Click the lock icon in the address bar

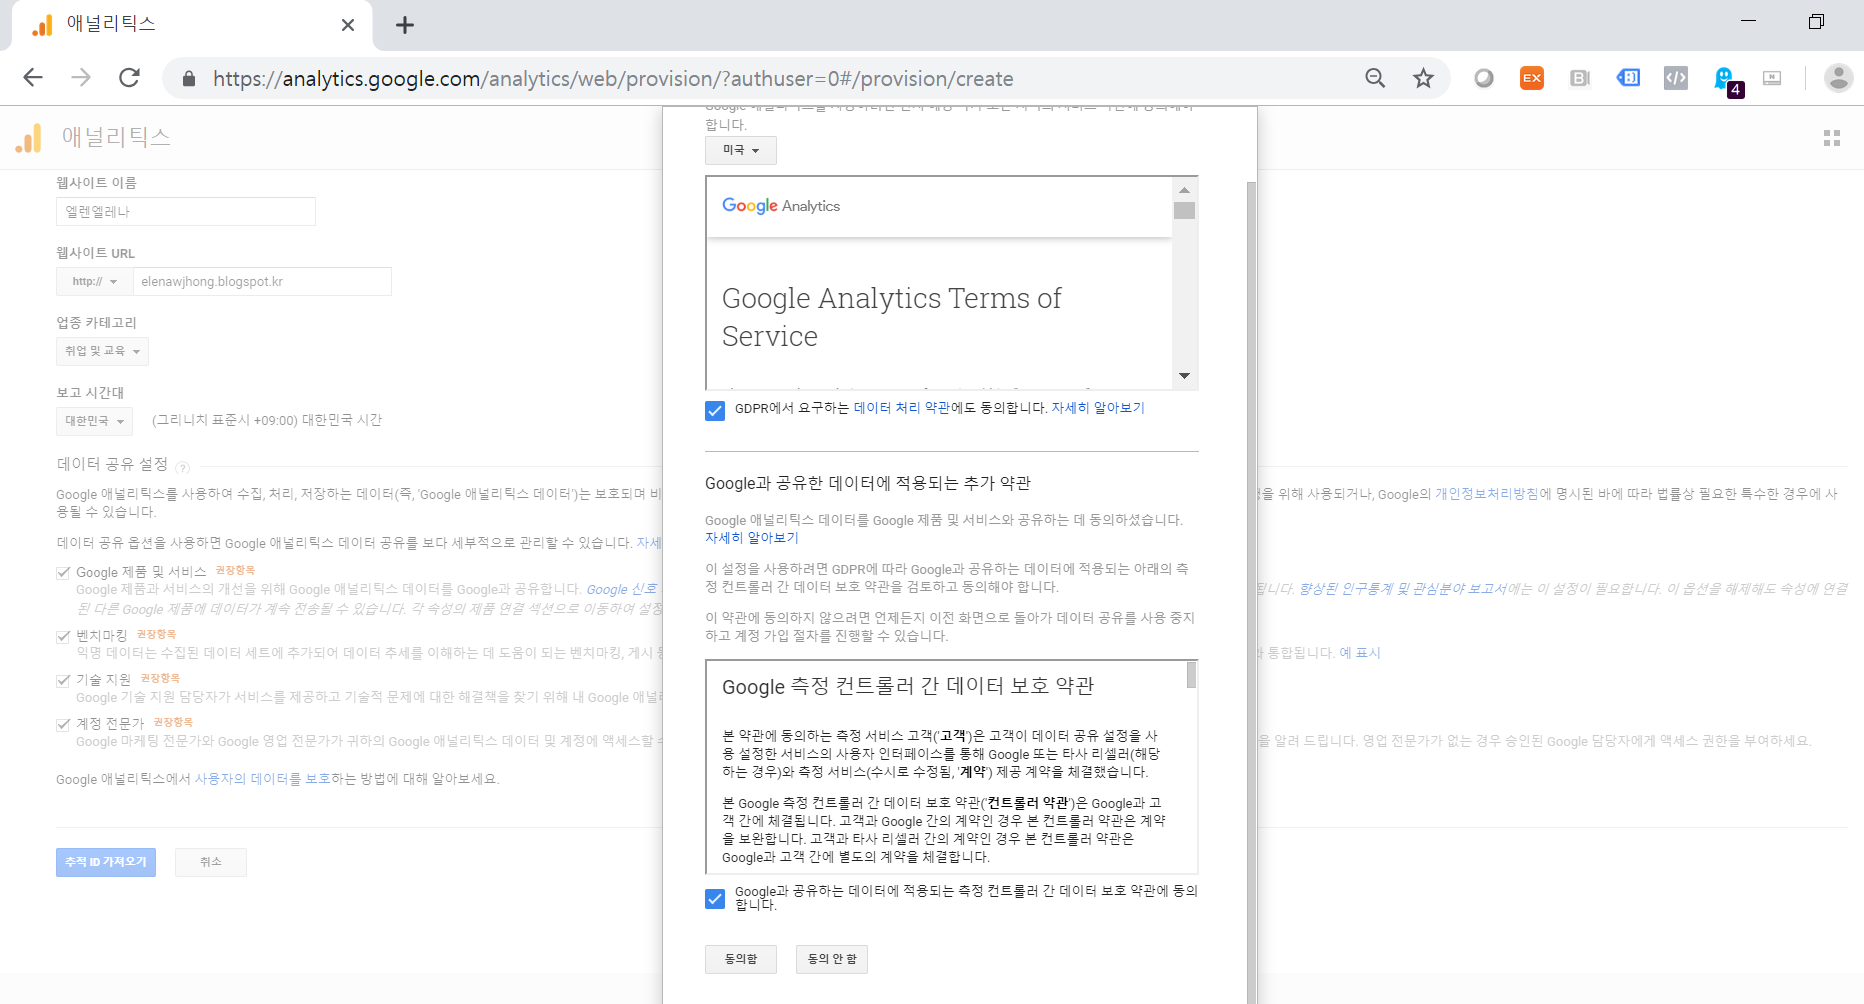click(x=187, y=79)
